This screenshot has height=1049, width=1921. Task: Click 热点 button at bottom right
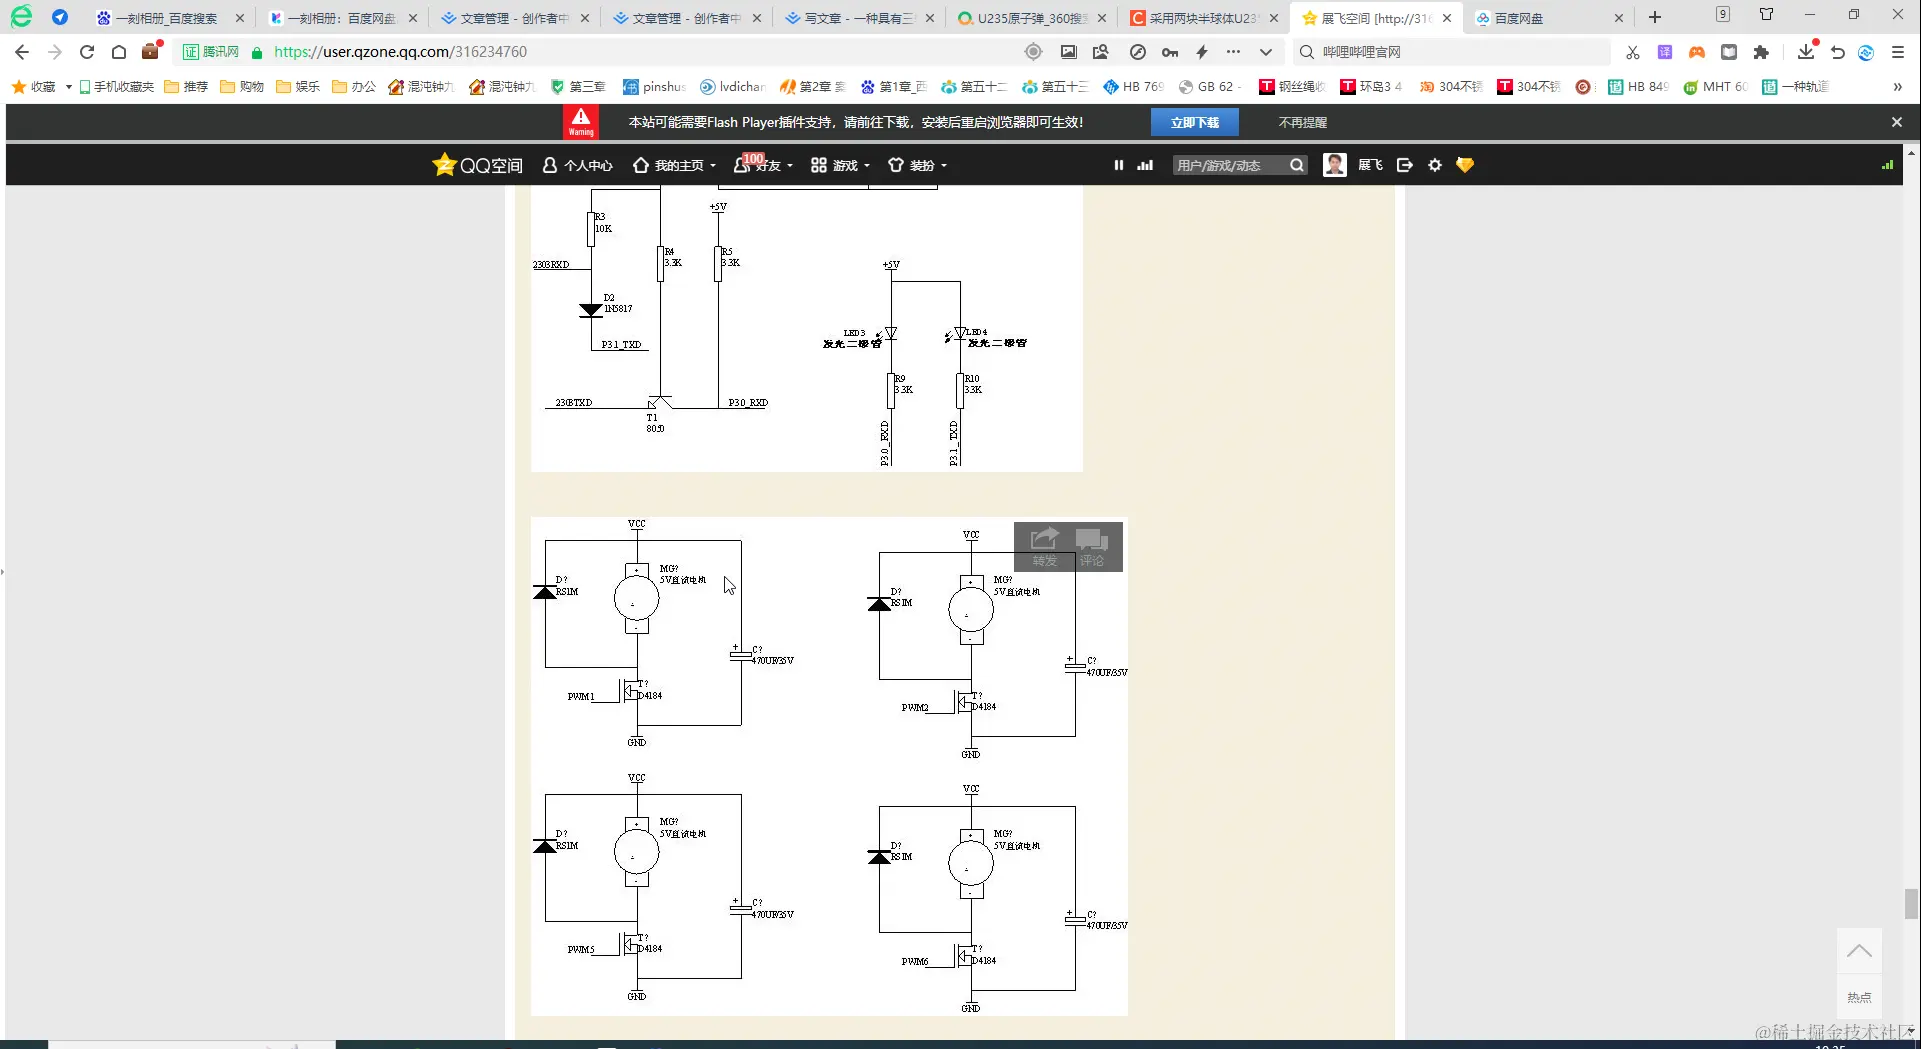pyautogui.click(x=1860, y=997)
